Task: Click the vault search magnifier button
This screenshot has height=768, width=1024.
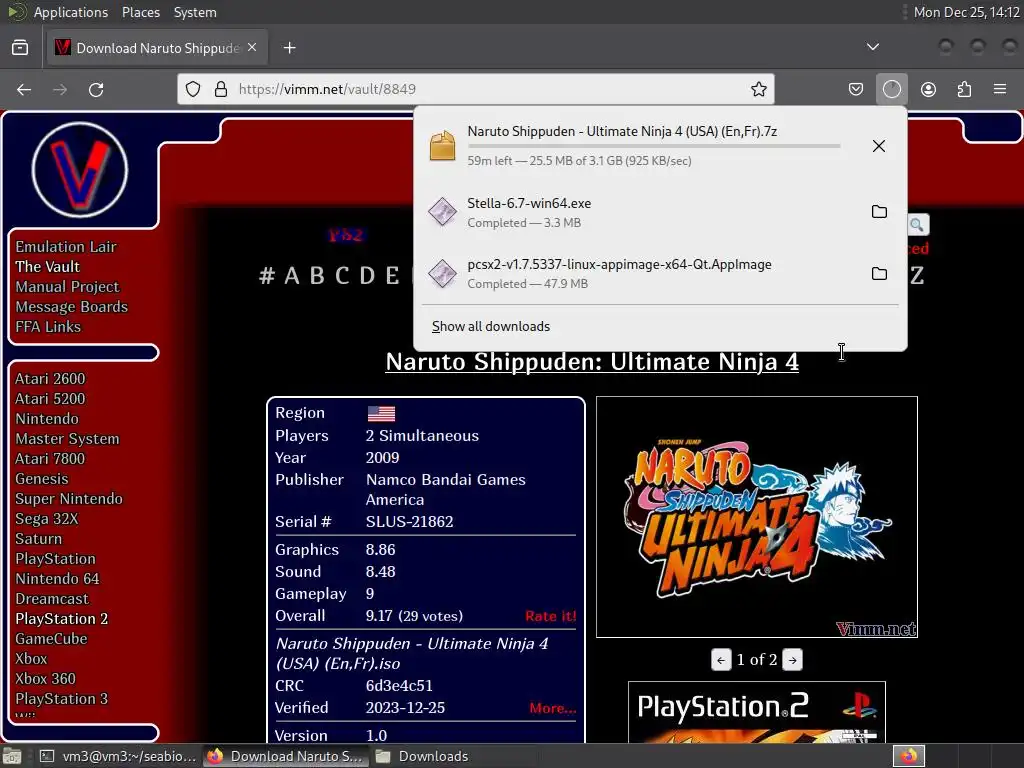Action: click(918, 225)
